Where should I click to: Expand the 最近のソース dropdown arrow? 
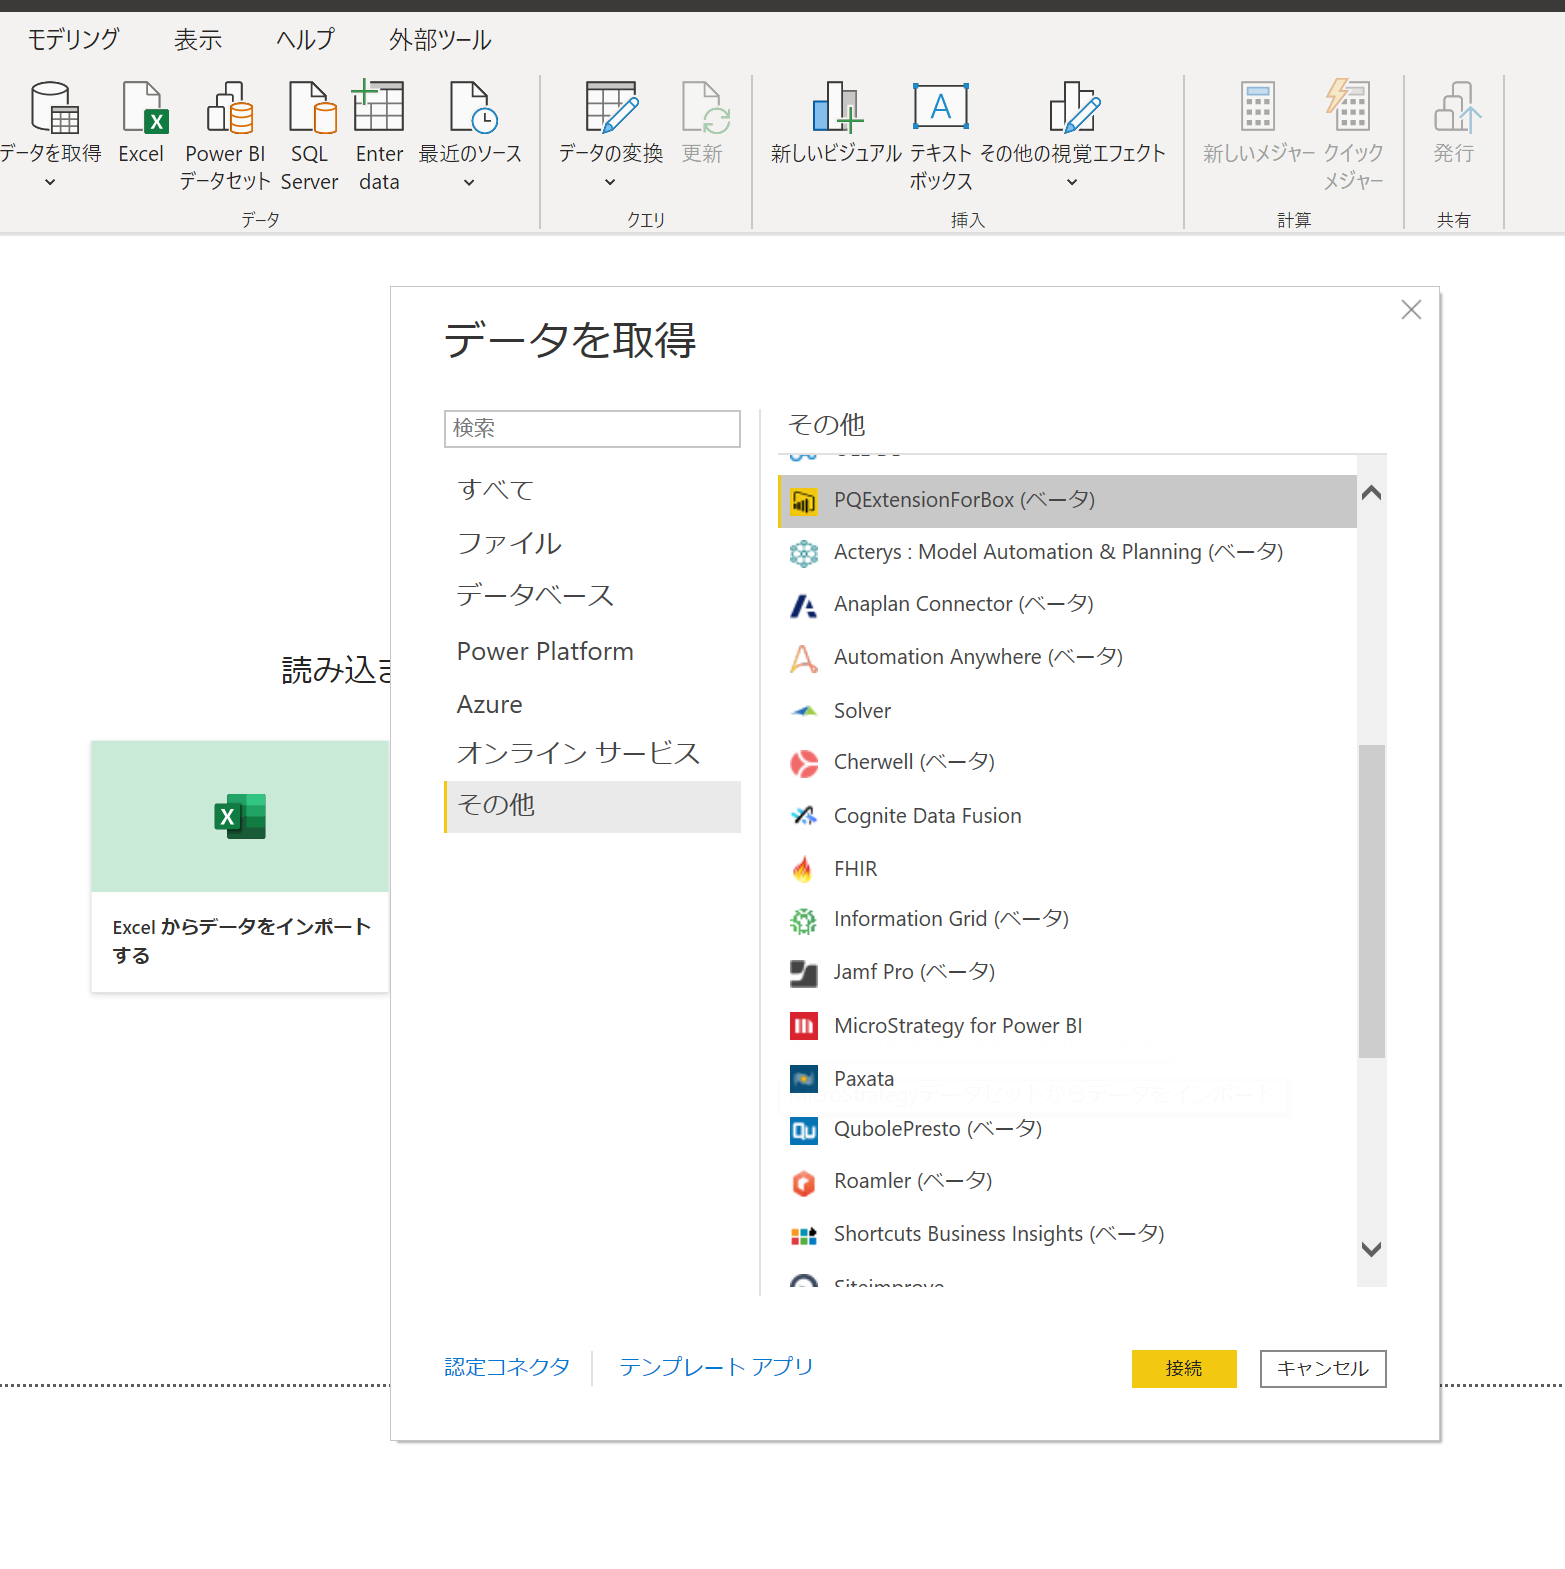tap(469, 182)
